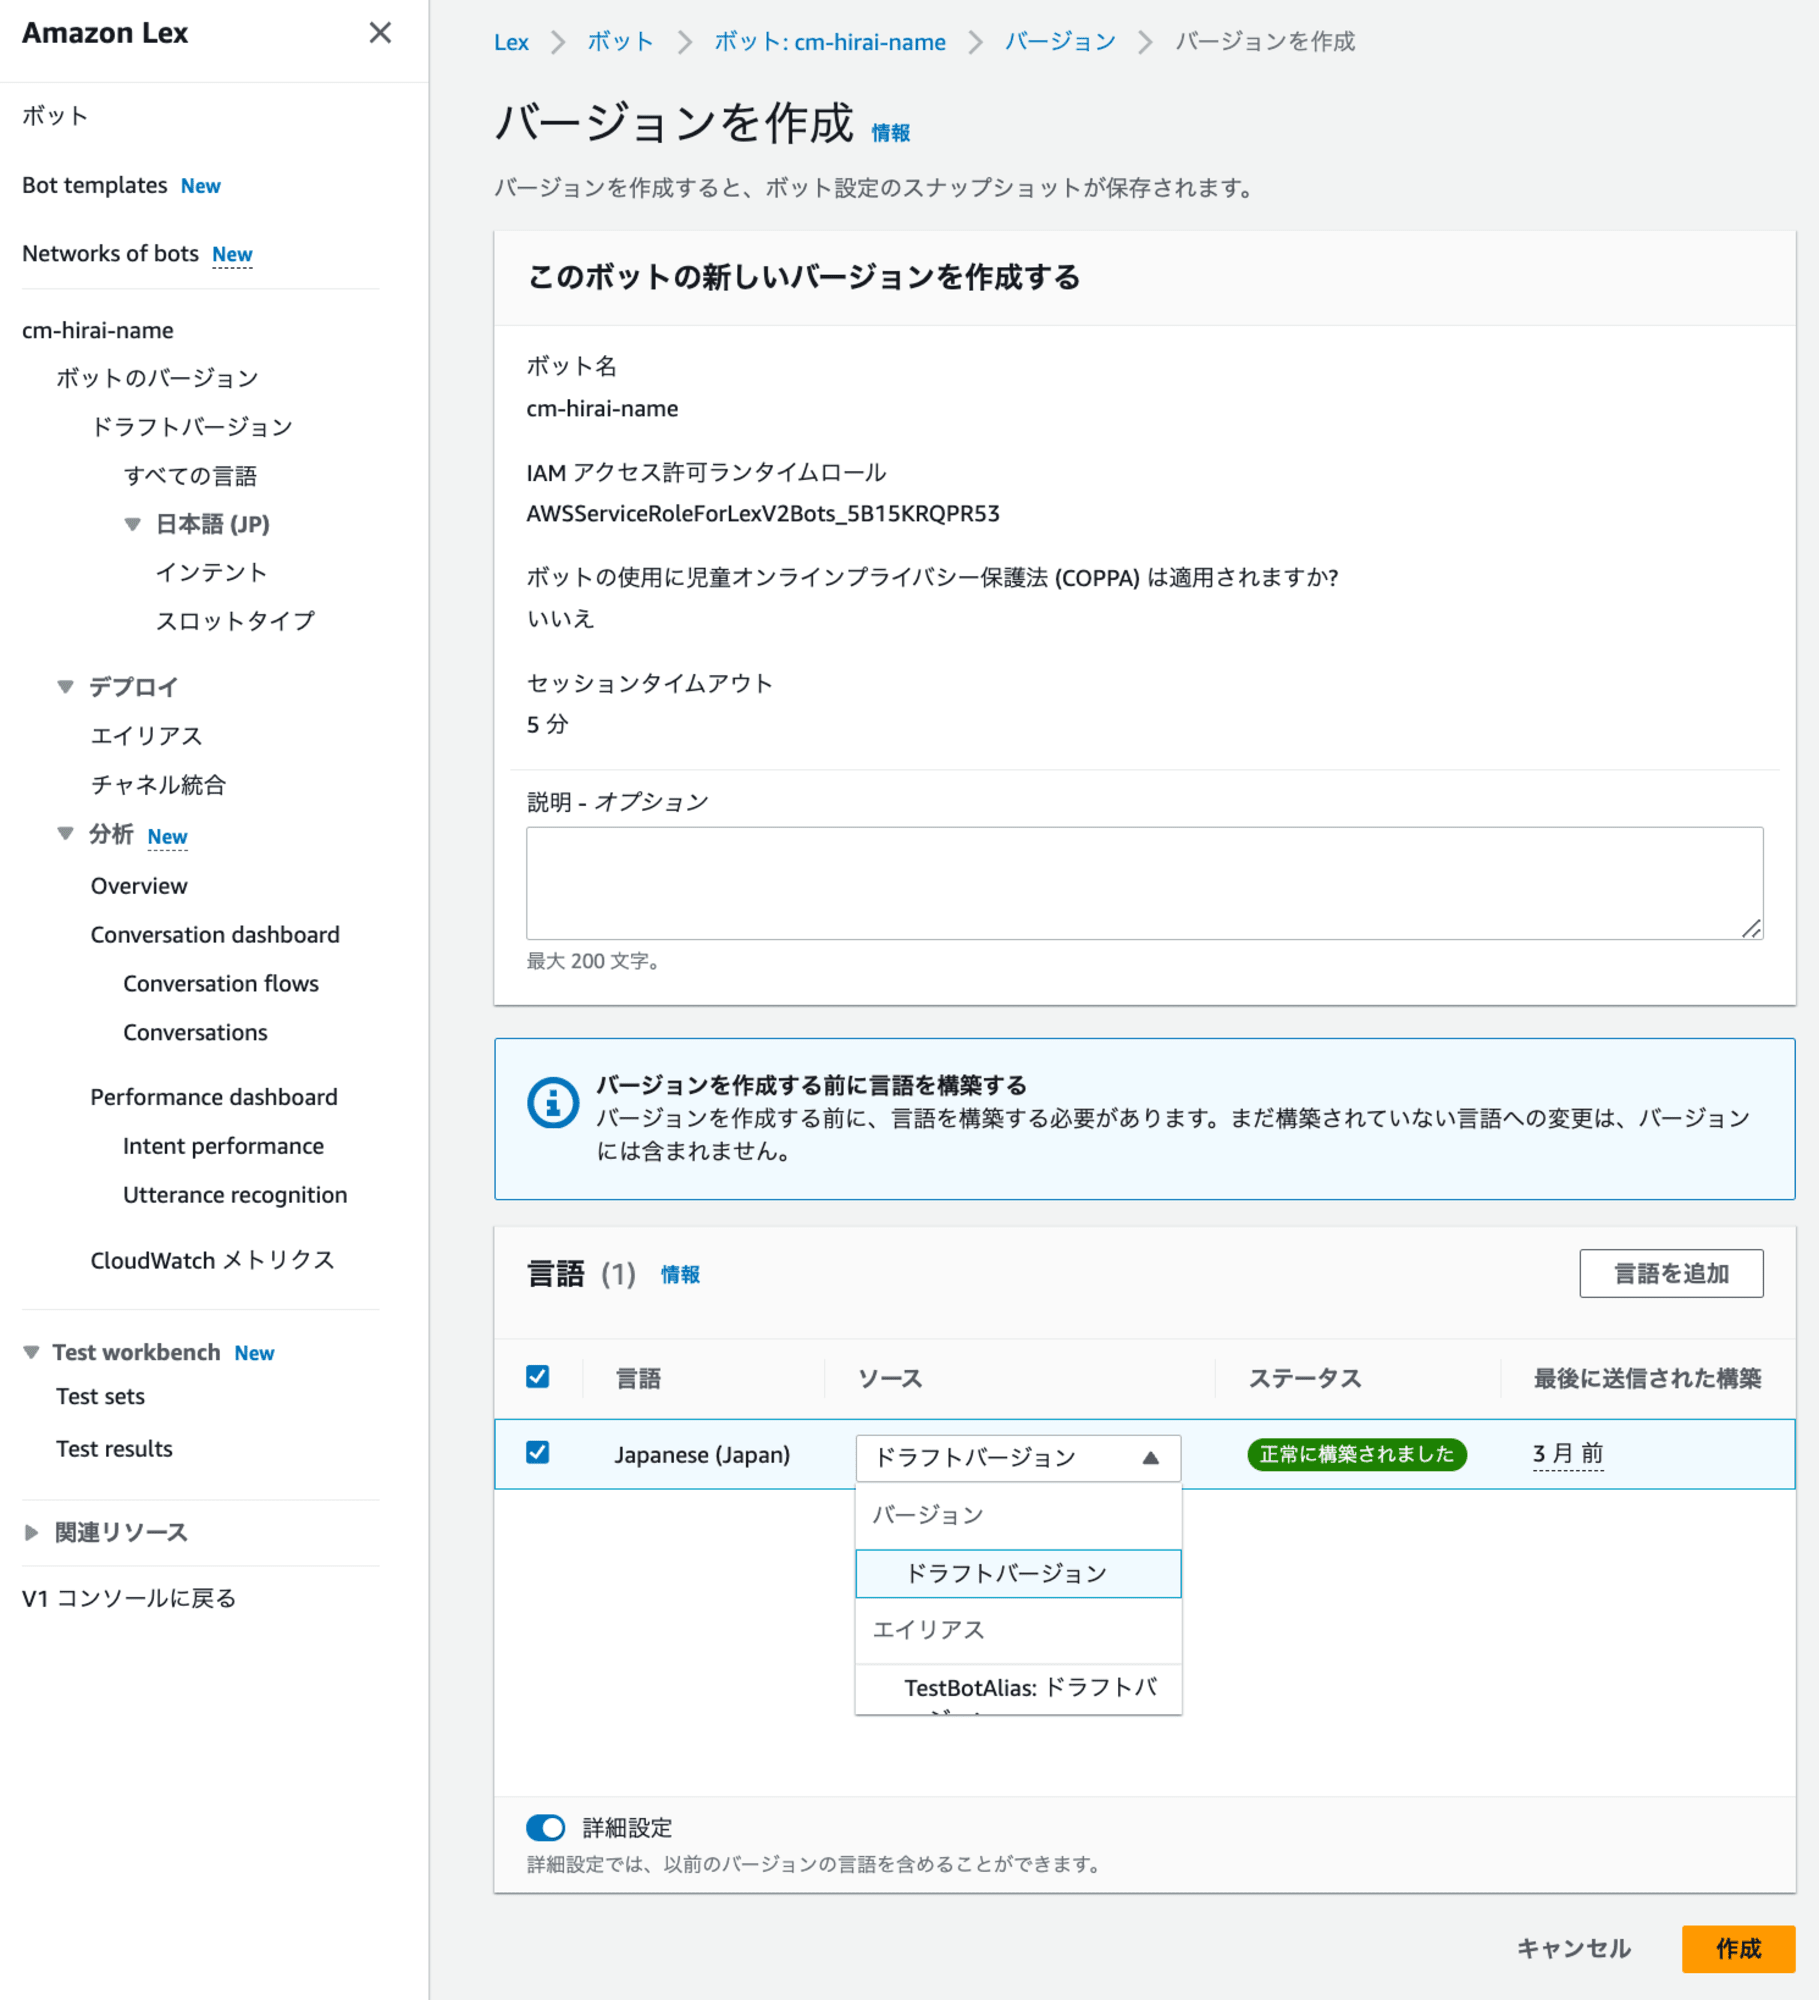The image size is (1819, 2000).
Task: Toggle the select-all languages header checkbox
Action: point(538,1377)
